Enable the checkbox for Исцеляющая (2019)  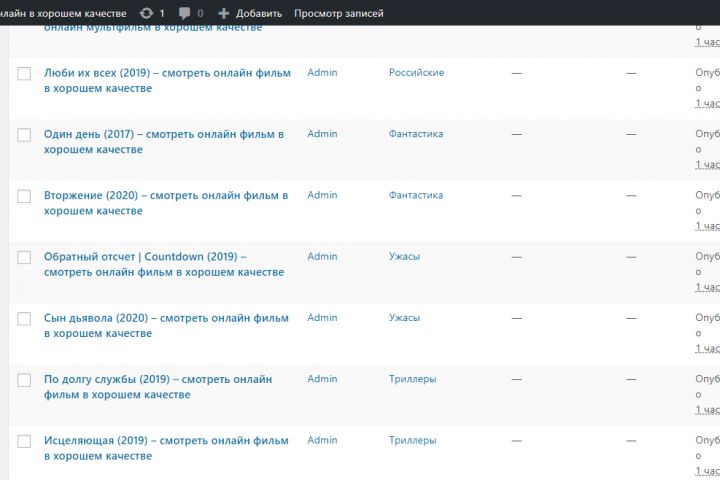click(x=25, y=441)
